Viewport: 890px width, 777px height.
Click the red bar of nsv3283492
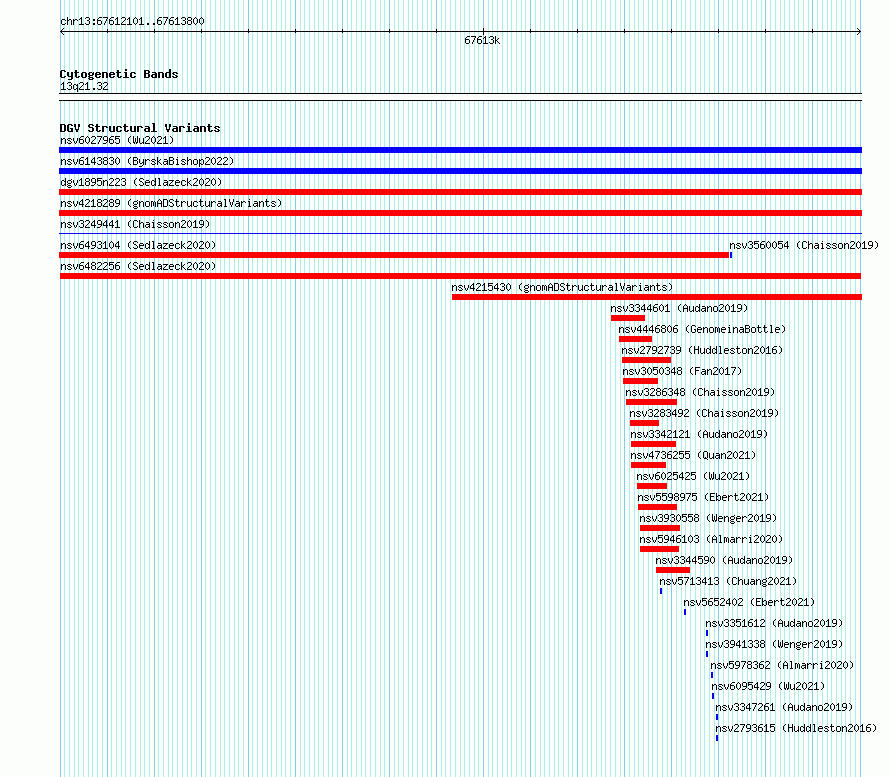point(644,423)
